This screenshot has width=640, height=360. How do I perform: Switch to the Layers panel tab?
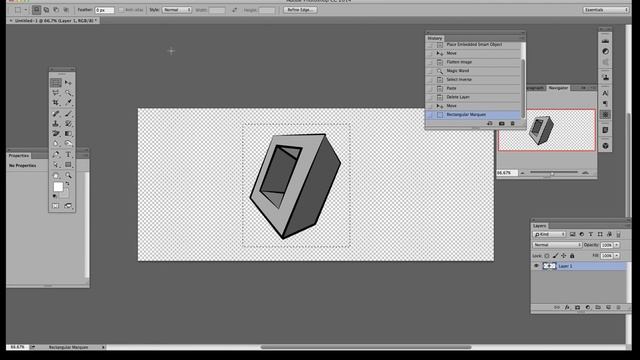(540, 226)
